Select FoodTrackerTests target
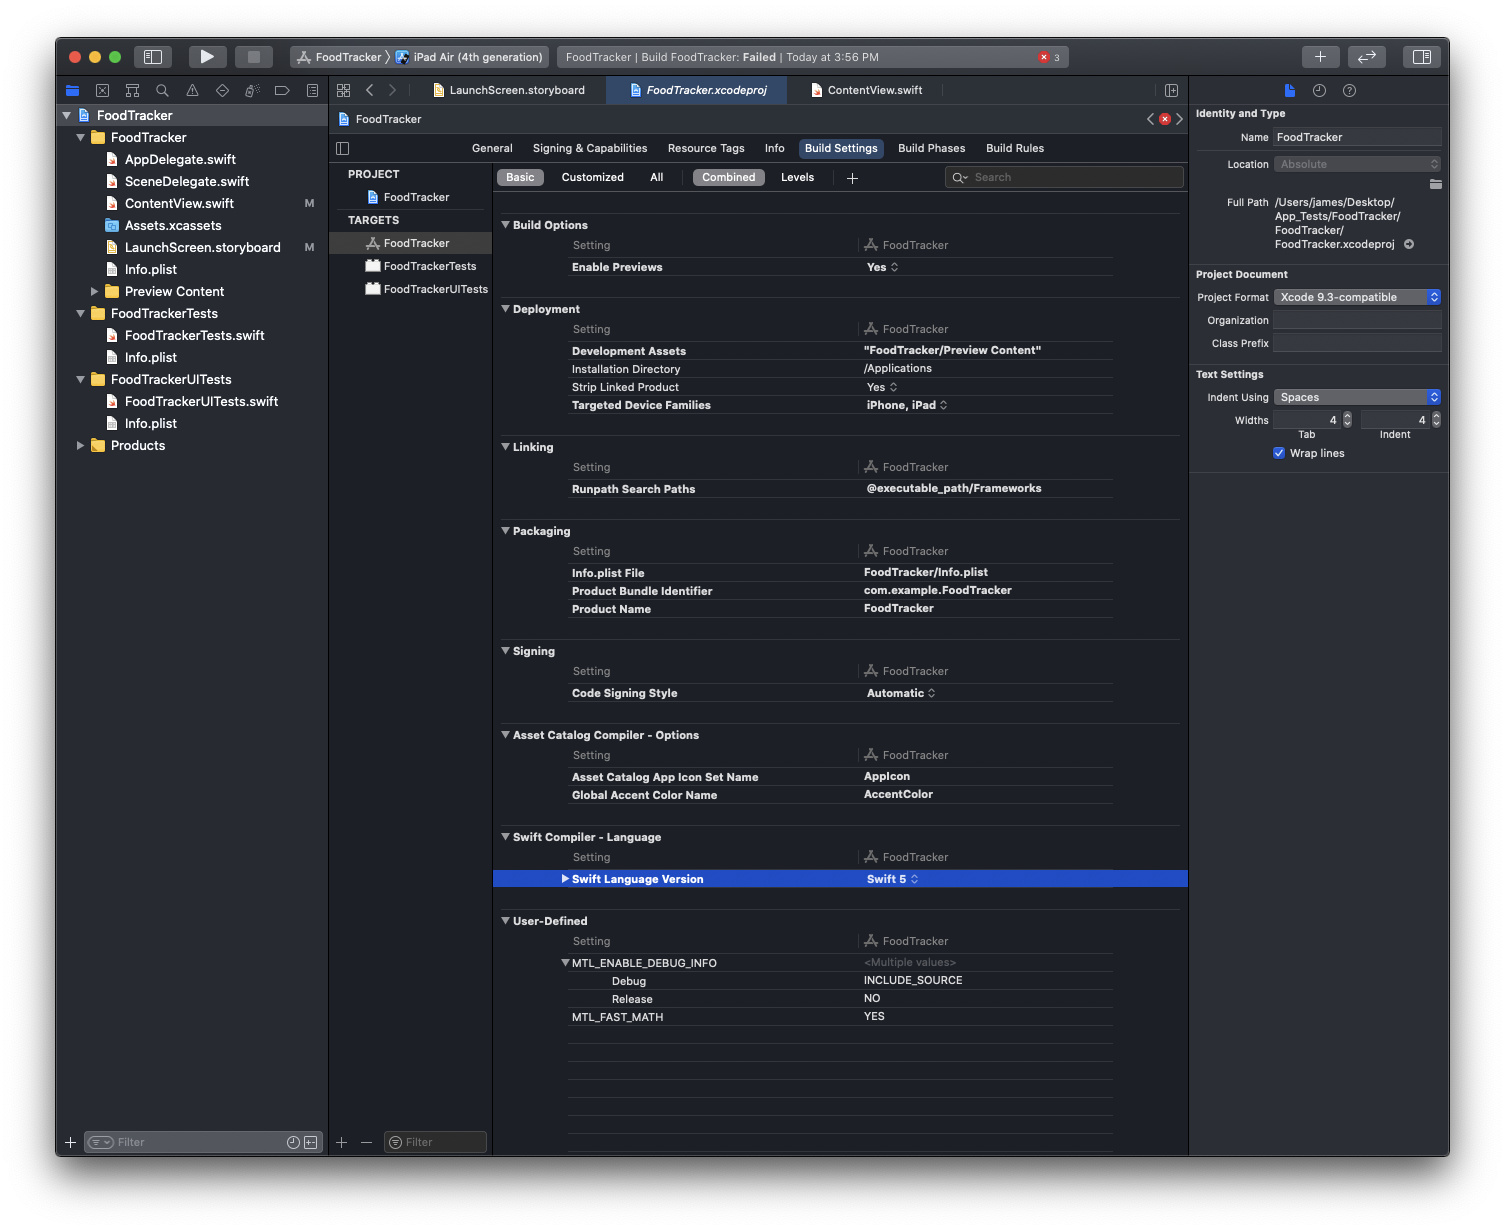Screen dimensions: 1505x1230 click(421, 266)
